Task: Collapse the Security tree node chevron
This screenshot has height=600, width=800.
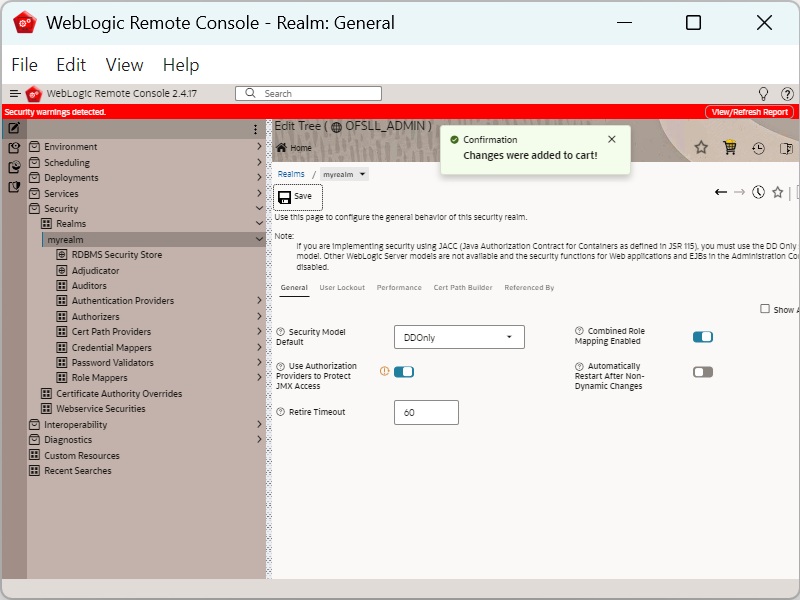Action: [259, 209]
